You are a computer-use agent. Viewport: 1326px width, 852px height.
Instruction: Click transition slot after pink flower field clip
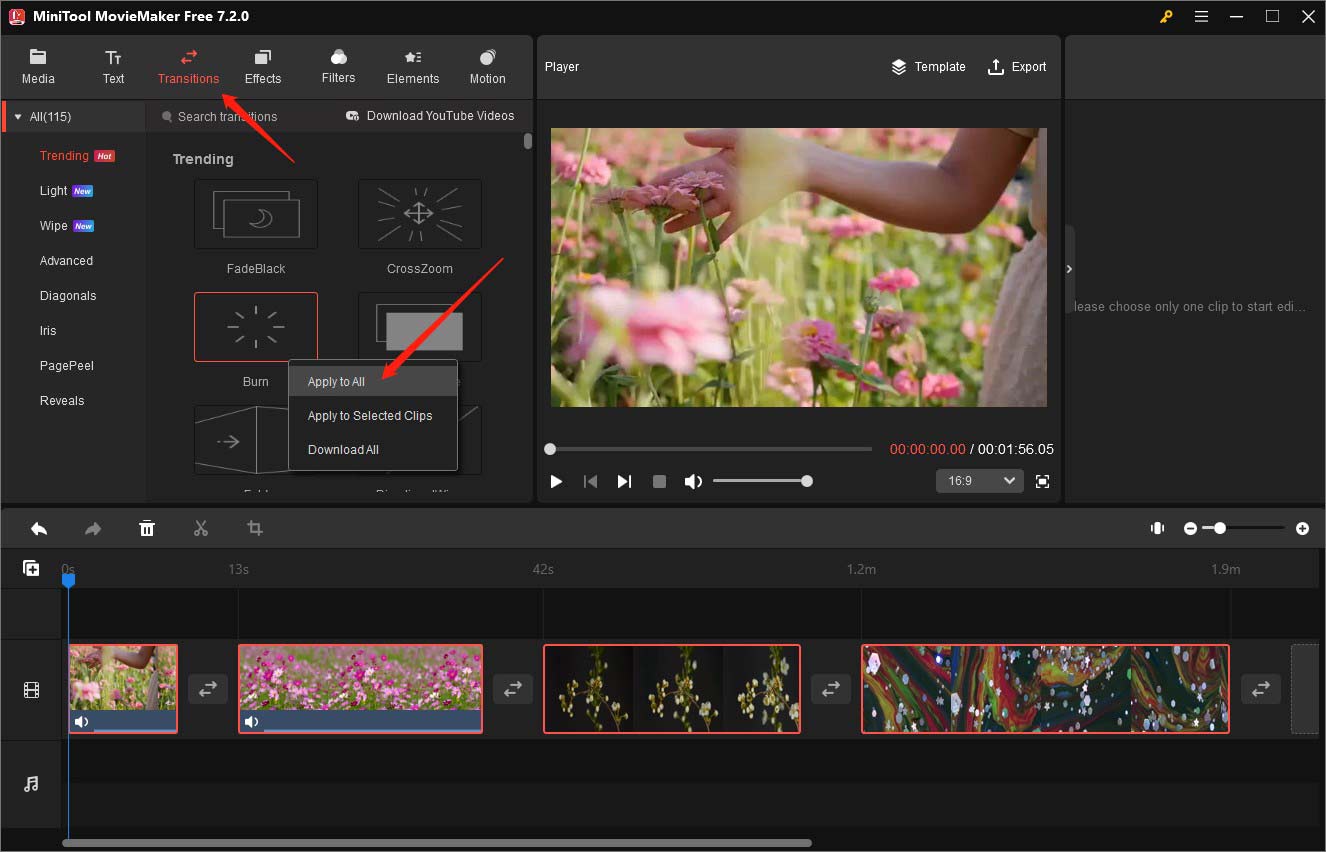click(513, 689)
